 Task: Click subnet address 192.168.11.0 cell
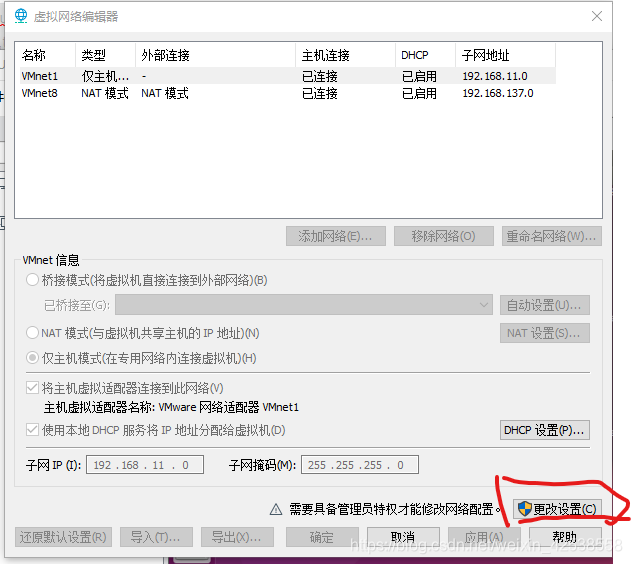tap(495, 76)
